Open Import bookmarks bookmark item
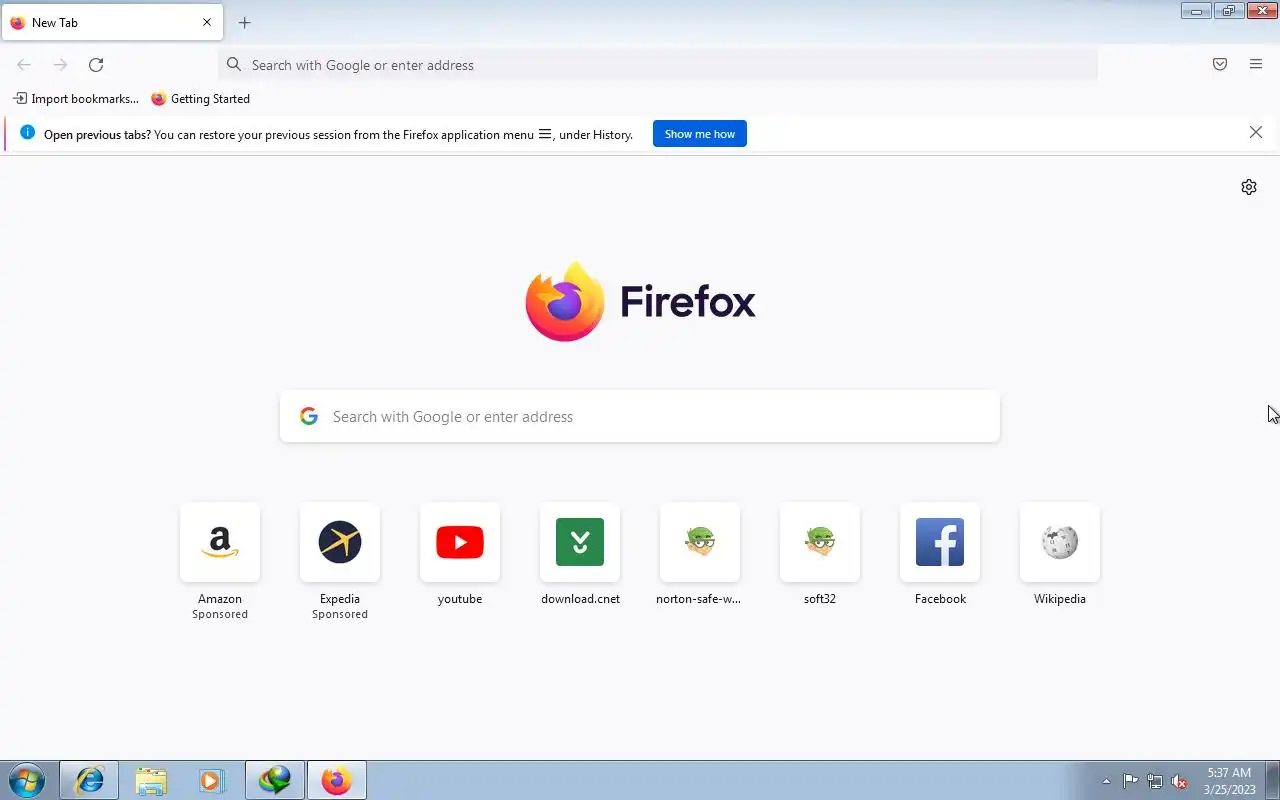This screenshot has width=1280, height=800. 76,99
